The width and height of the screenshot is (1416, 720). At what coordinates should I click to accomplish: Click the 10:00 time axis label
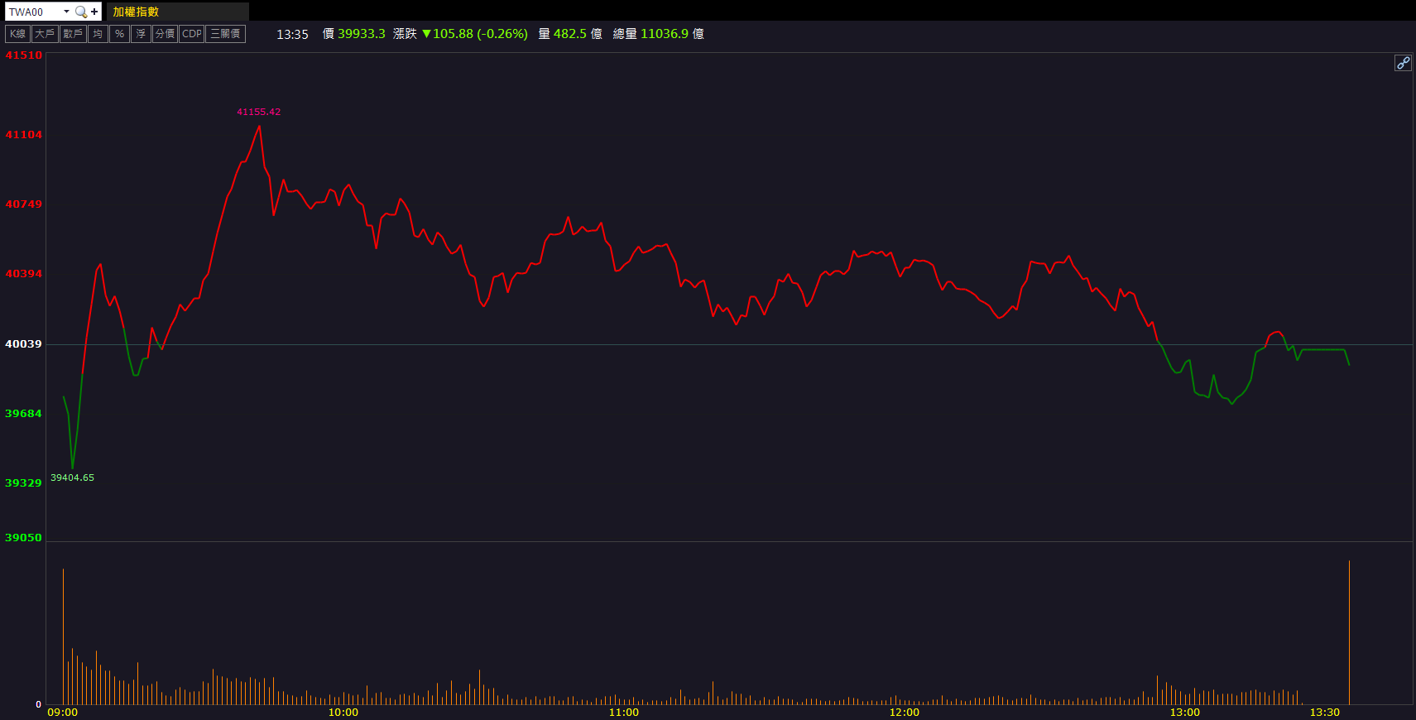tap(343, 712)
